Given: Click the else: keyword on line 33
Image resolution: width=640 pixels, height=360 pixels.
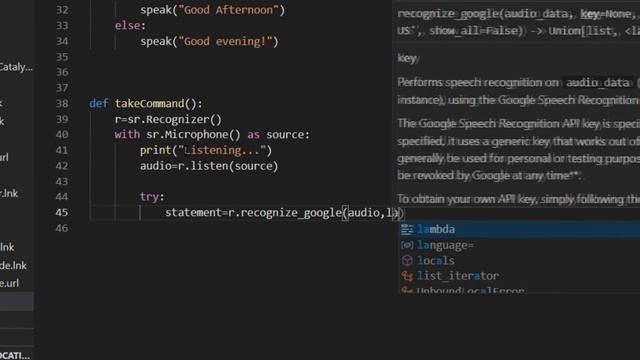Looking at the screenshot, I should click(130, 26).
